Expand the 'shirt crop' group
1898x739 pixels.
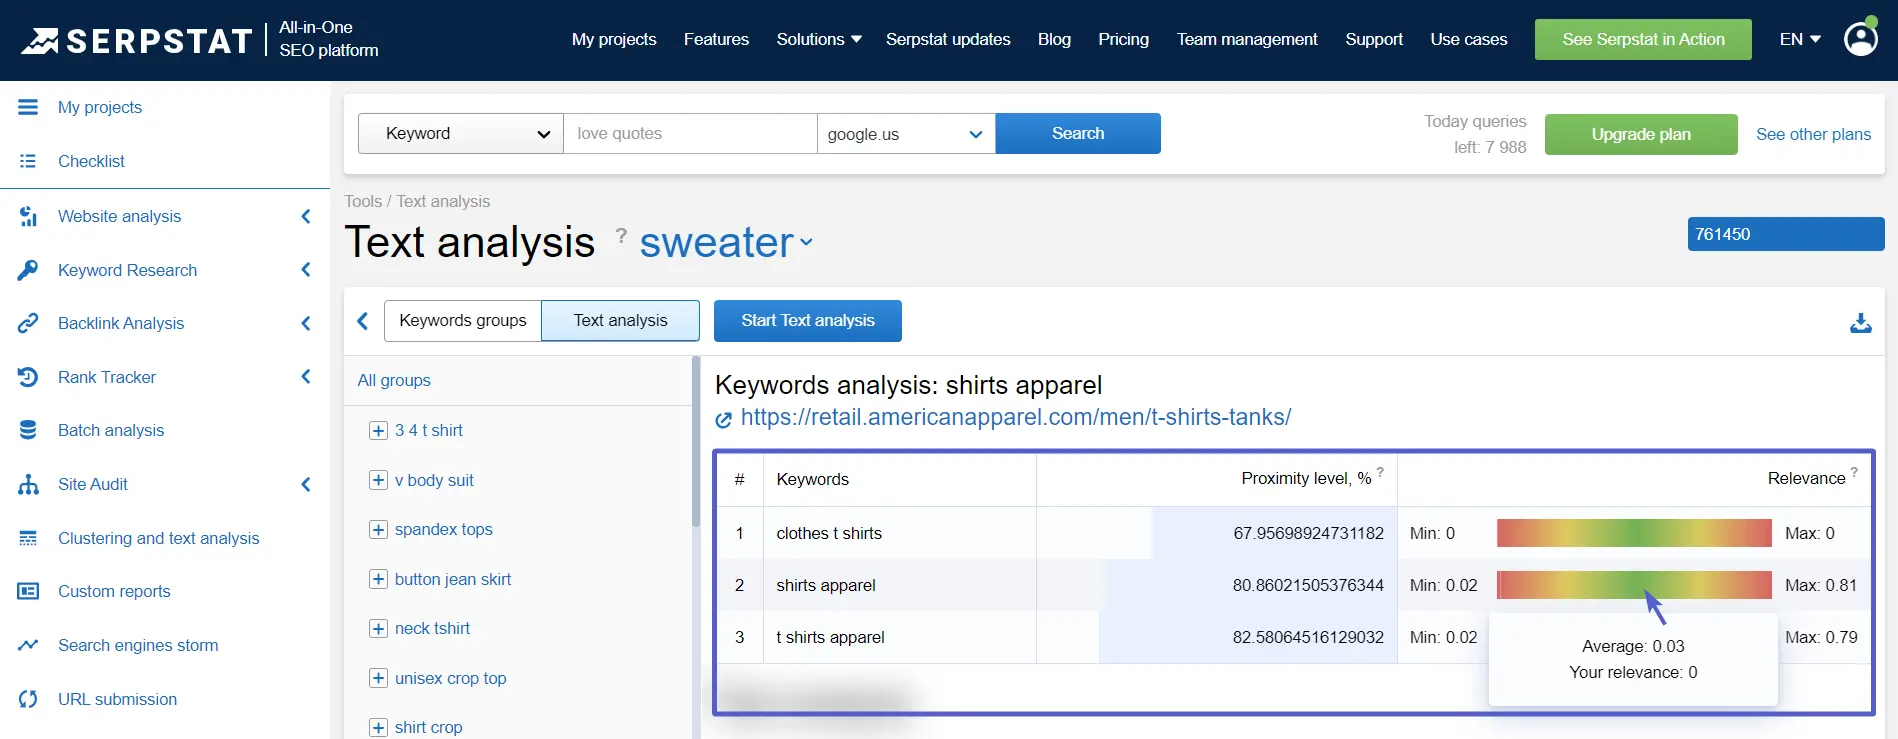click(378, 727)
